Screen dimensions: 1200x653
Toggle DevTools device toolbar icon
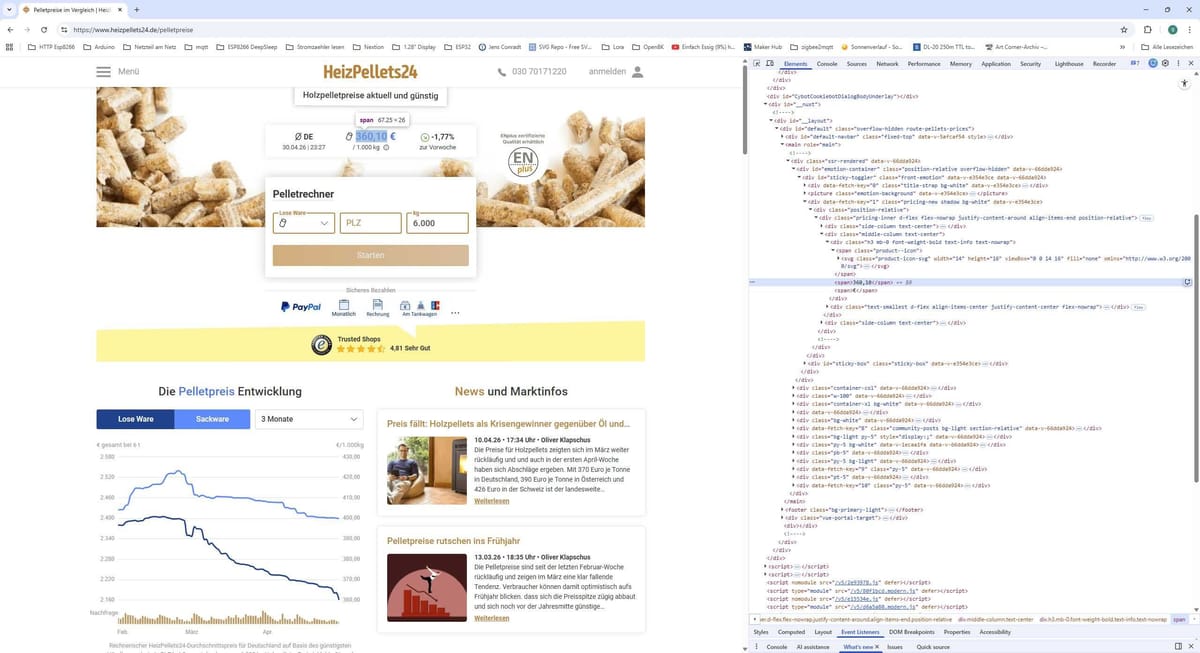point(772,64)
